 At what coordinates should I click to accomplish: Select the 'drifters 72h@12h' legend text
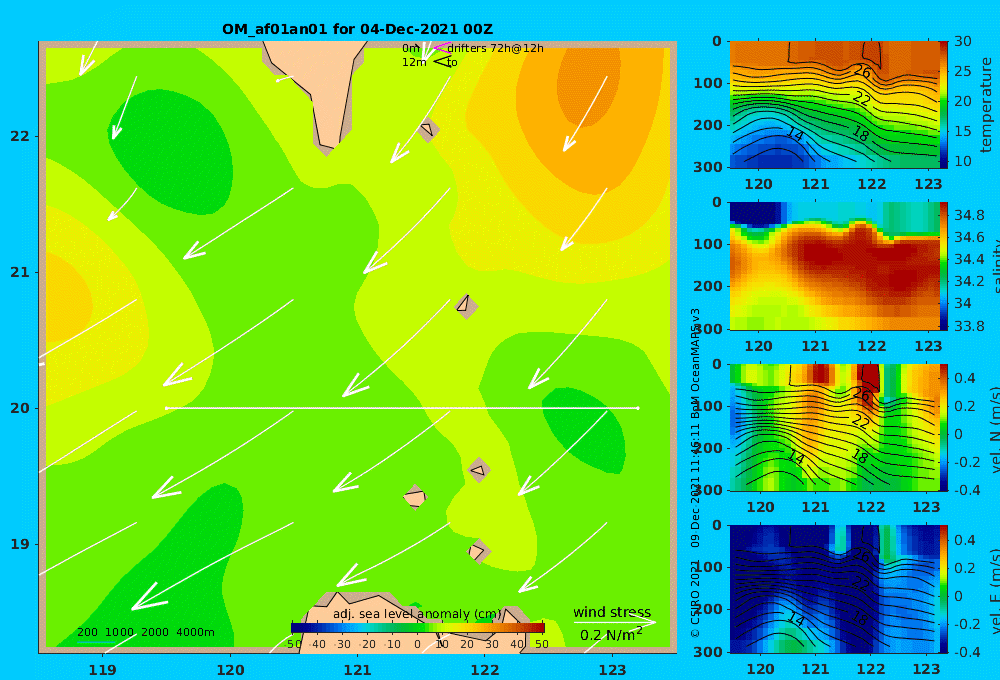tap(496, 48)
